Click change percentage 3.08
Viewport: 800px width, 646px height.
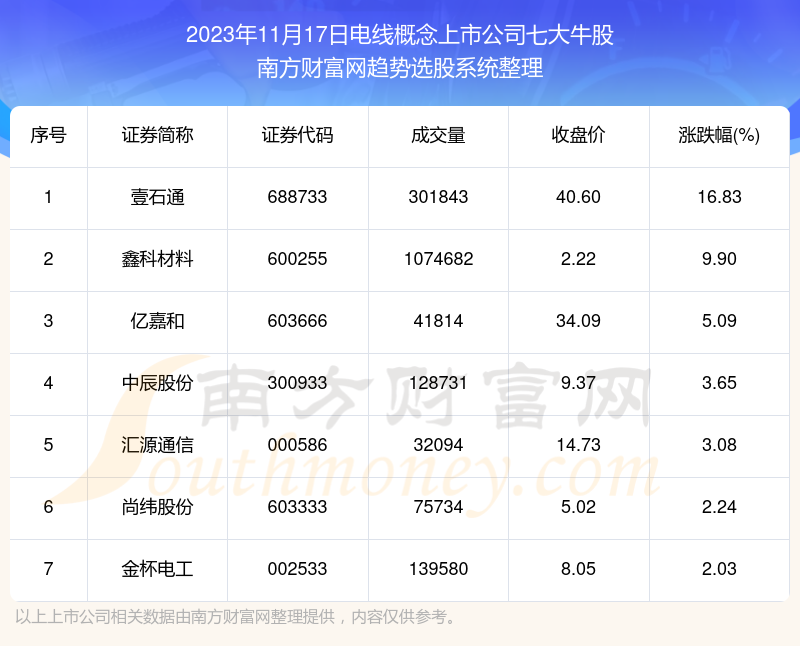click(x=719, y=445)
